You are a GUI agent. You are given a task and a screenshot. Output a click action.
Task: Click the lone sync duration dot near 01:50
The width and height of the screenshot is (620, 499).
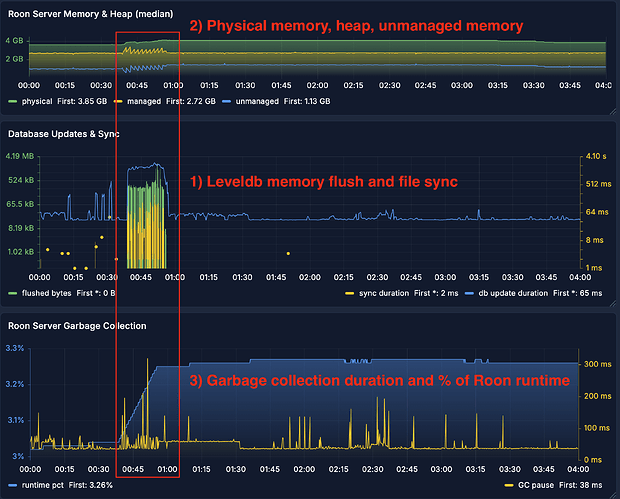pyautogui.click(x=288, y=253)
